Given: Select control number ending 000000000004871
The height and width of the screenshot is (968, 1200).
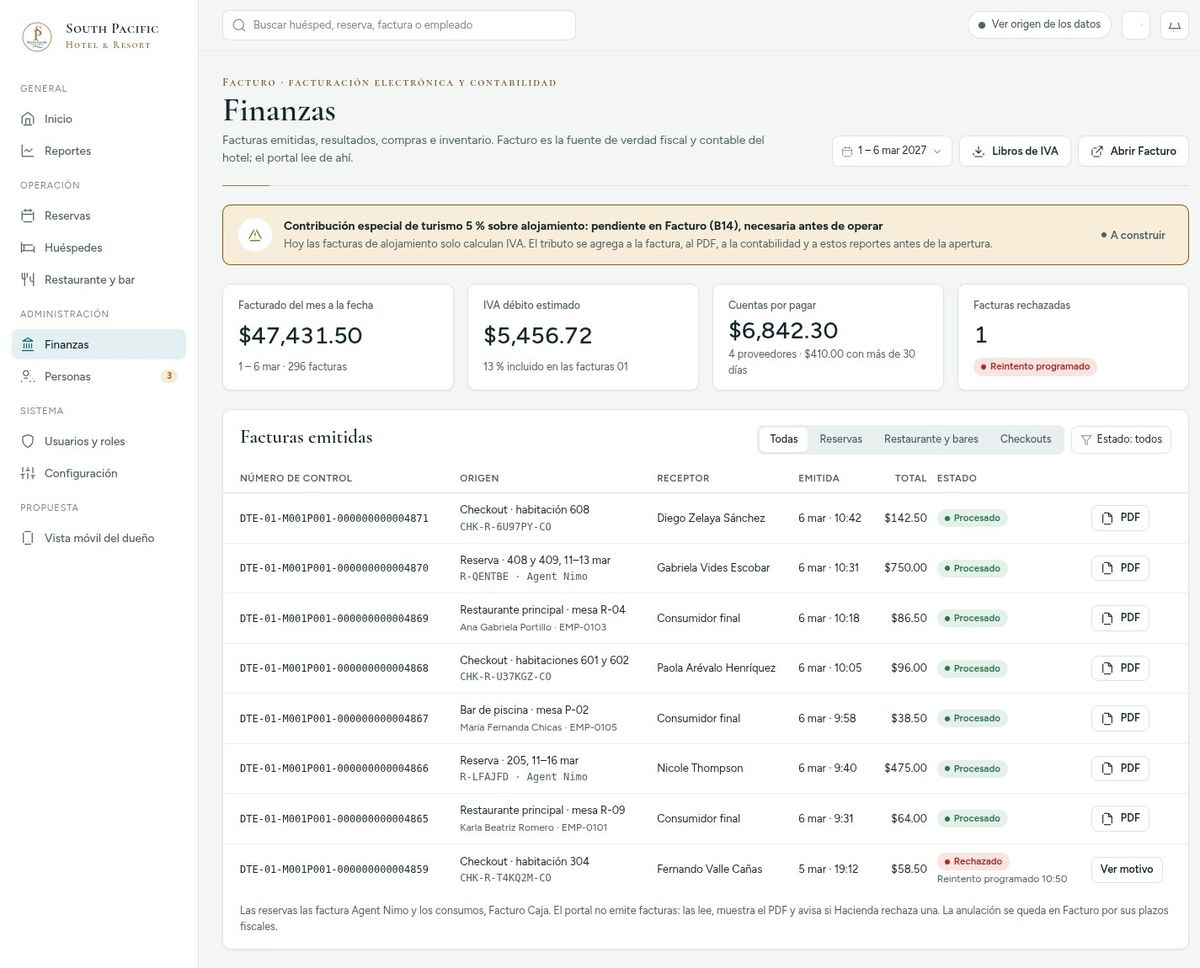Looking at the screenshot, I should [x=334, y=518].
